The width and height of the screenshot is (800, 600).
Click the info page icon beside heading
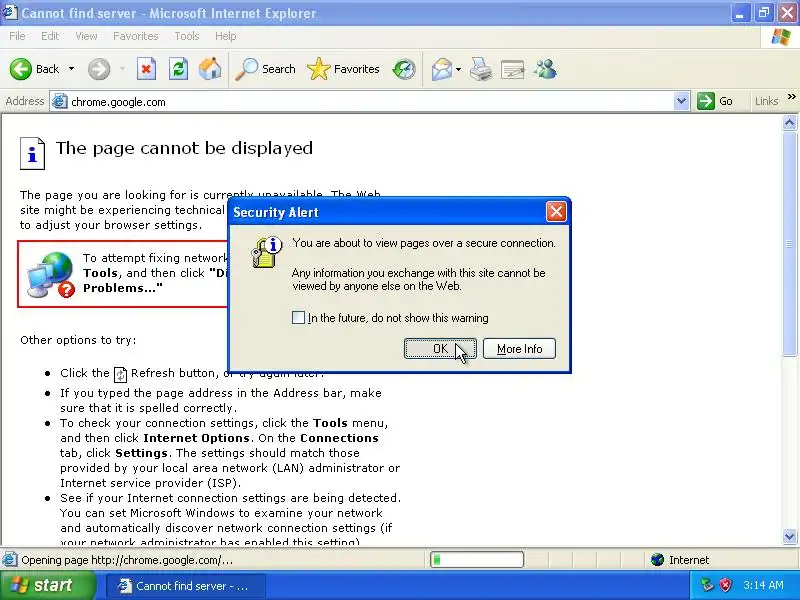33,153
